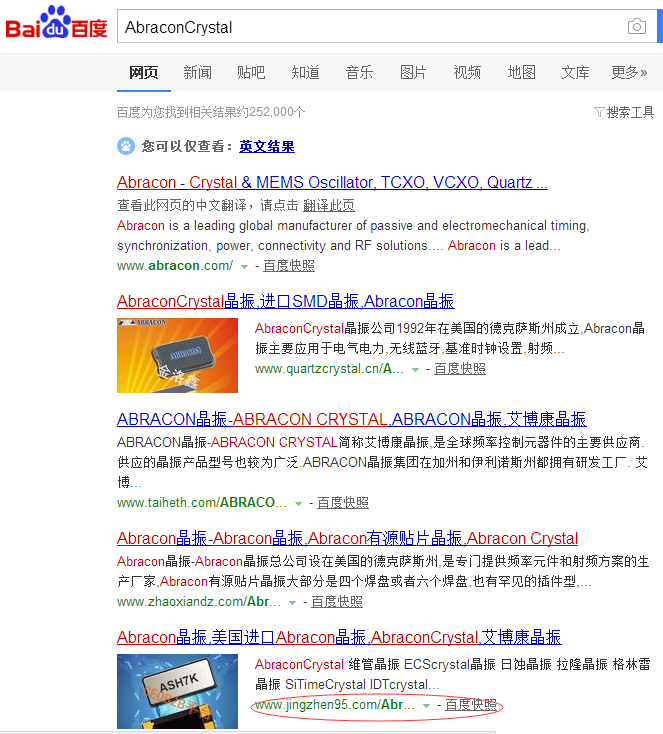The height and width of the screenshot is (734, 663).
Task: Click snippet text Abracon晶振总公司设在美国的德克萨斯州
Action: click(x=383, y=571)
